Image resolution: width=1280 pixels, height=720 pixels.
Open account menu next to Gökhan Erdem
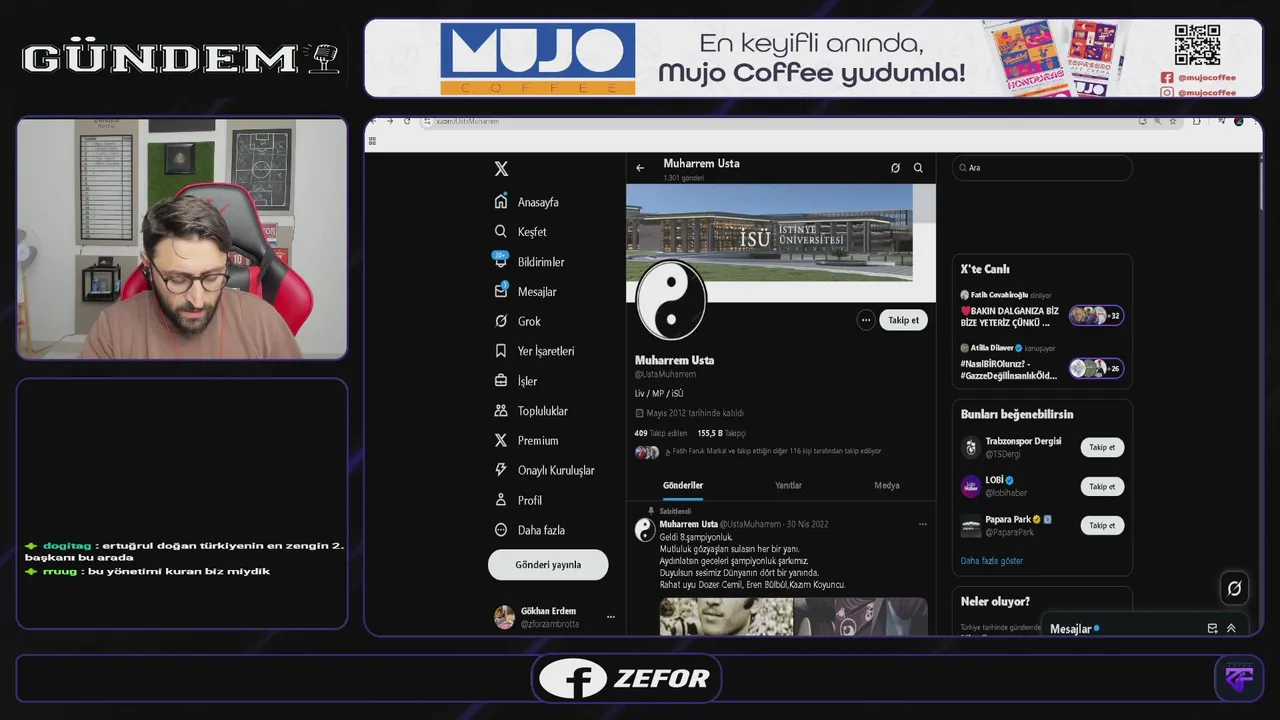coord(610,617)
